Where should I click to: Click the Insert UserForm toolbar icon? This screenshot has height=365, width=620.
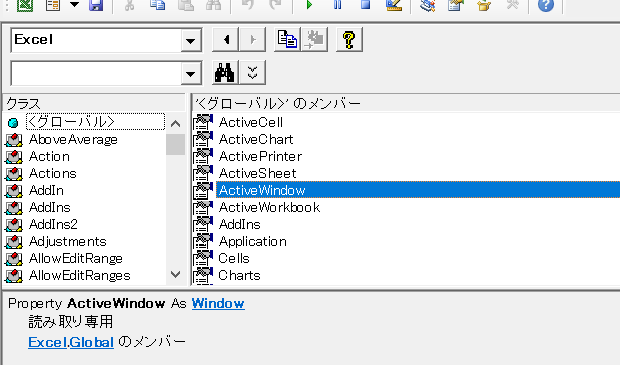[x=53, y=5]
